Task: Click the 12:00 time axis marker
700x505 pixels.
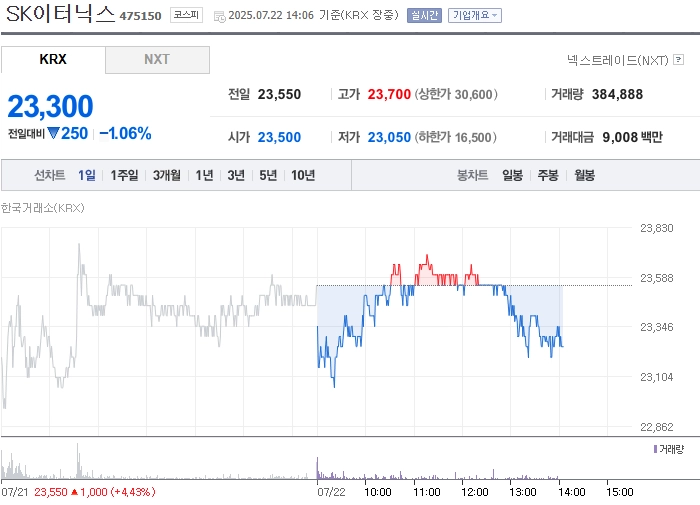Action: [x=475, y=492]
